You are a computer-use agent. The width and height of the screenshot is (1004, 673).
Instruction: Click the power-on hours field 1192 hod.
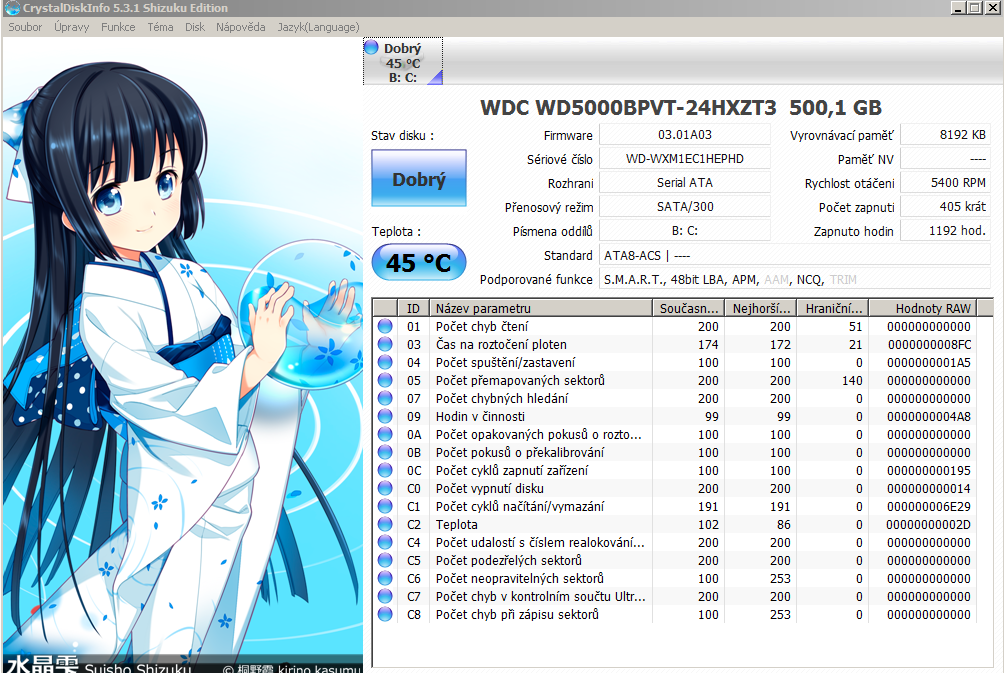click(946, 231)
